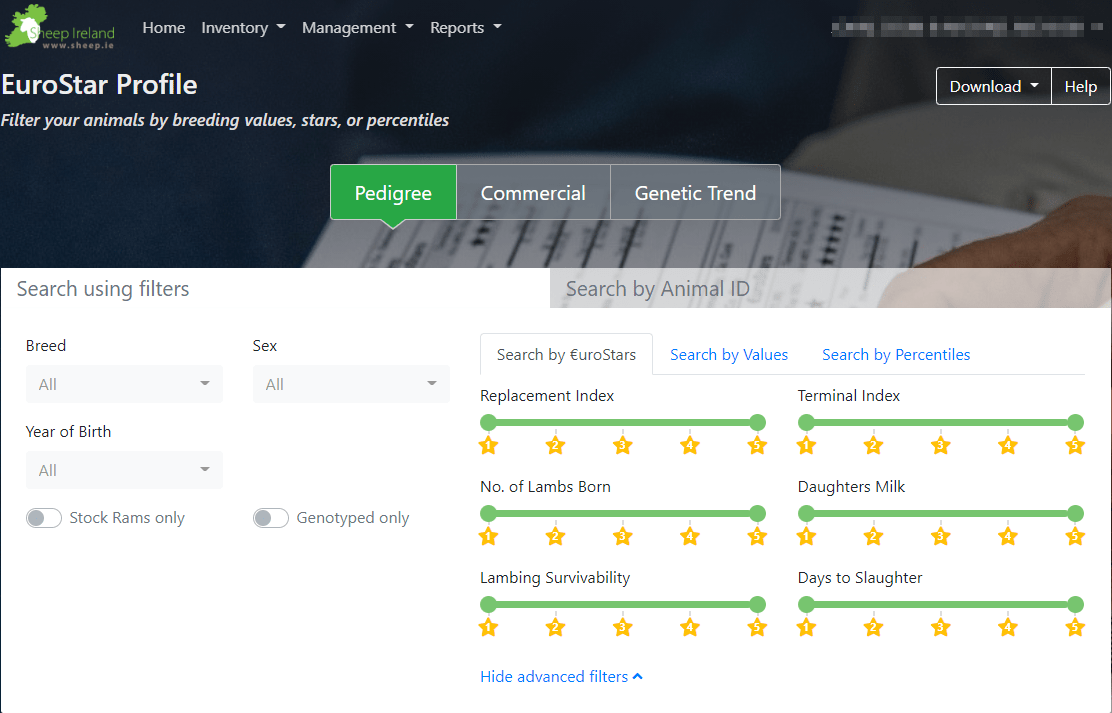This screenshot has height=713, width=1112.
Task: Switch to the Commercial tab
Action: [x=533, y=192]
